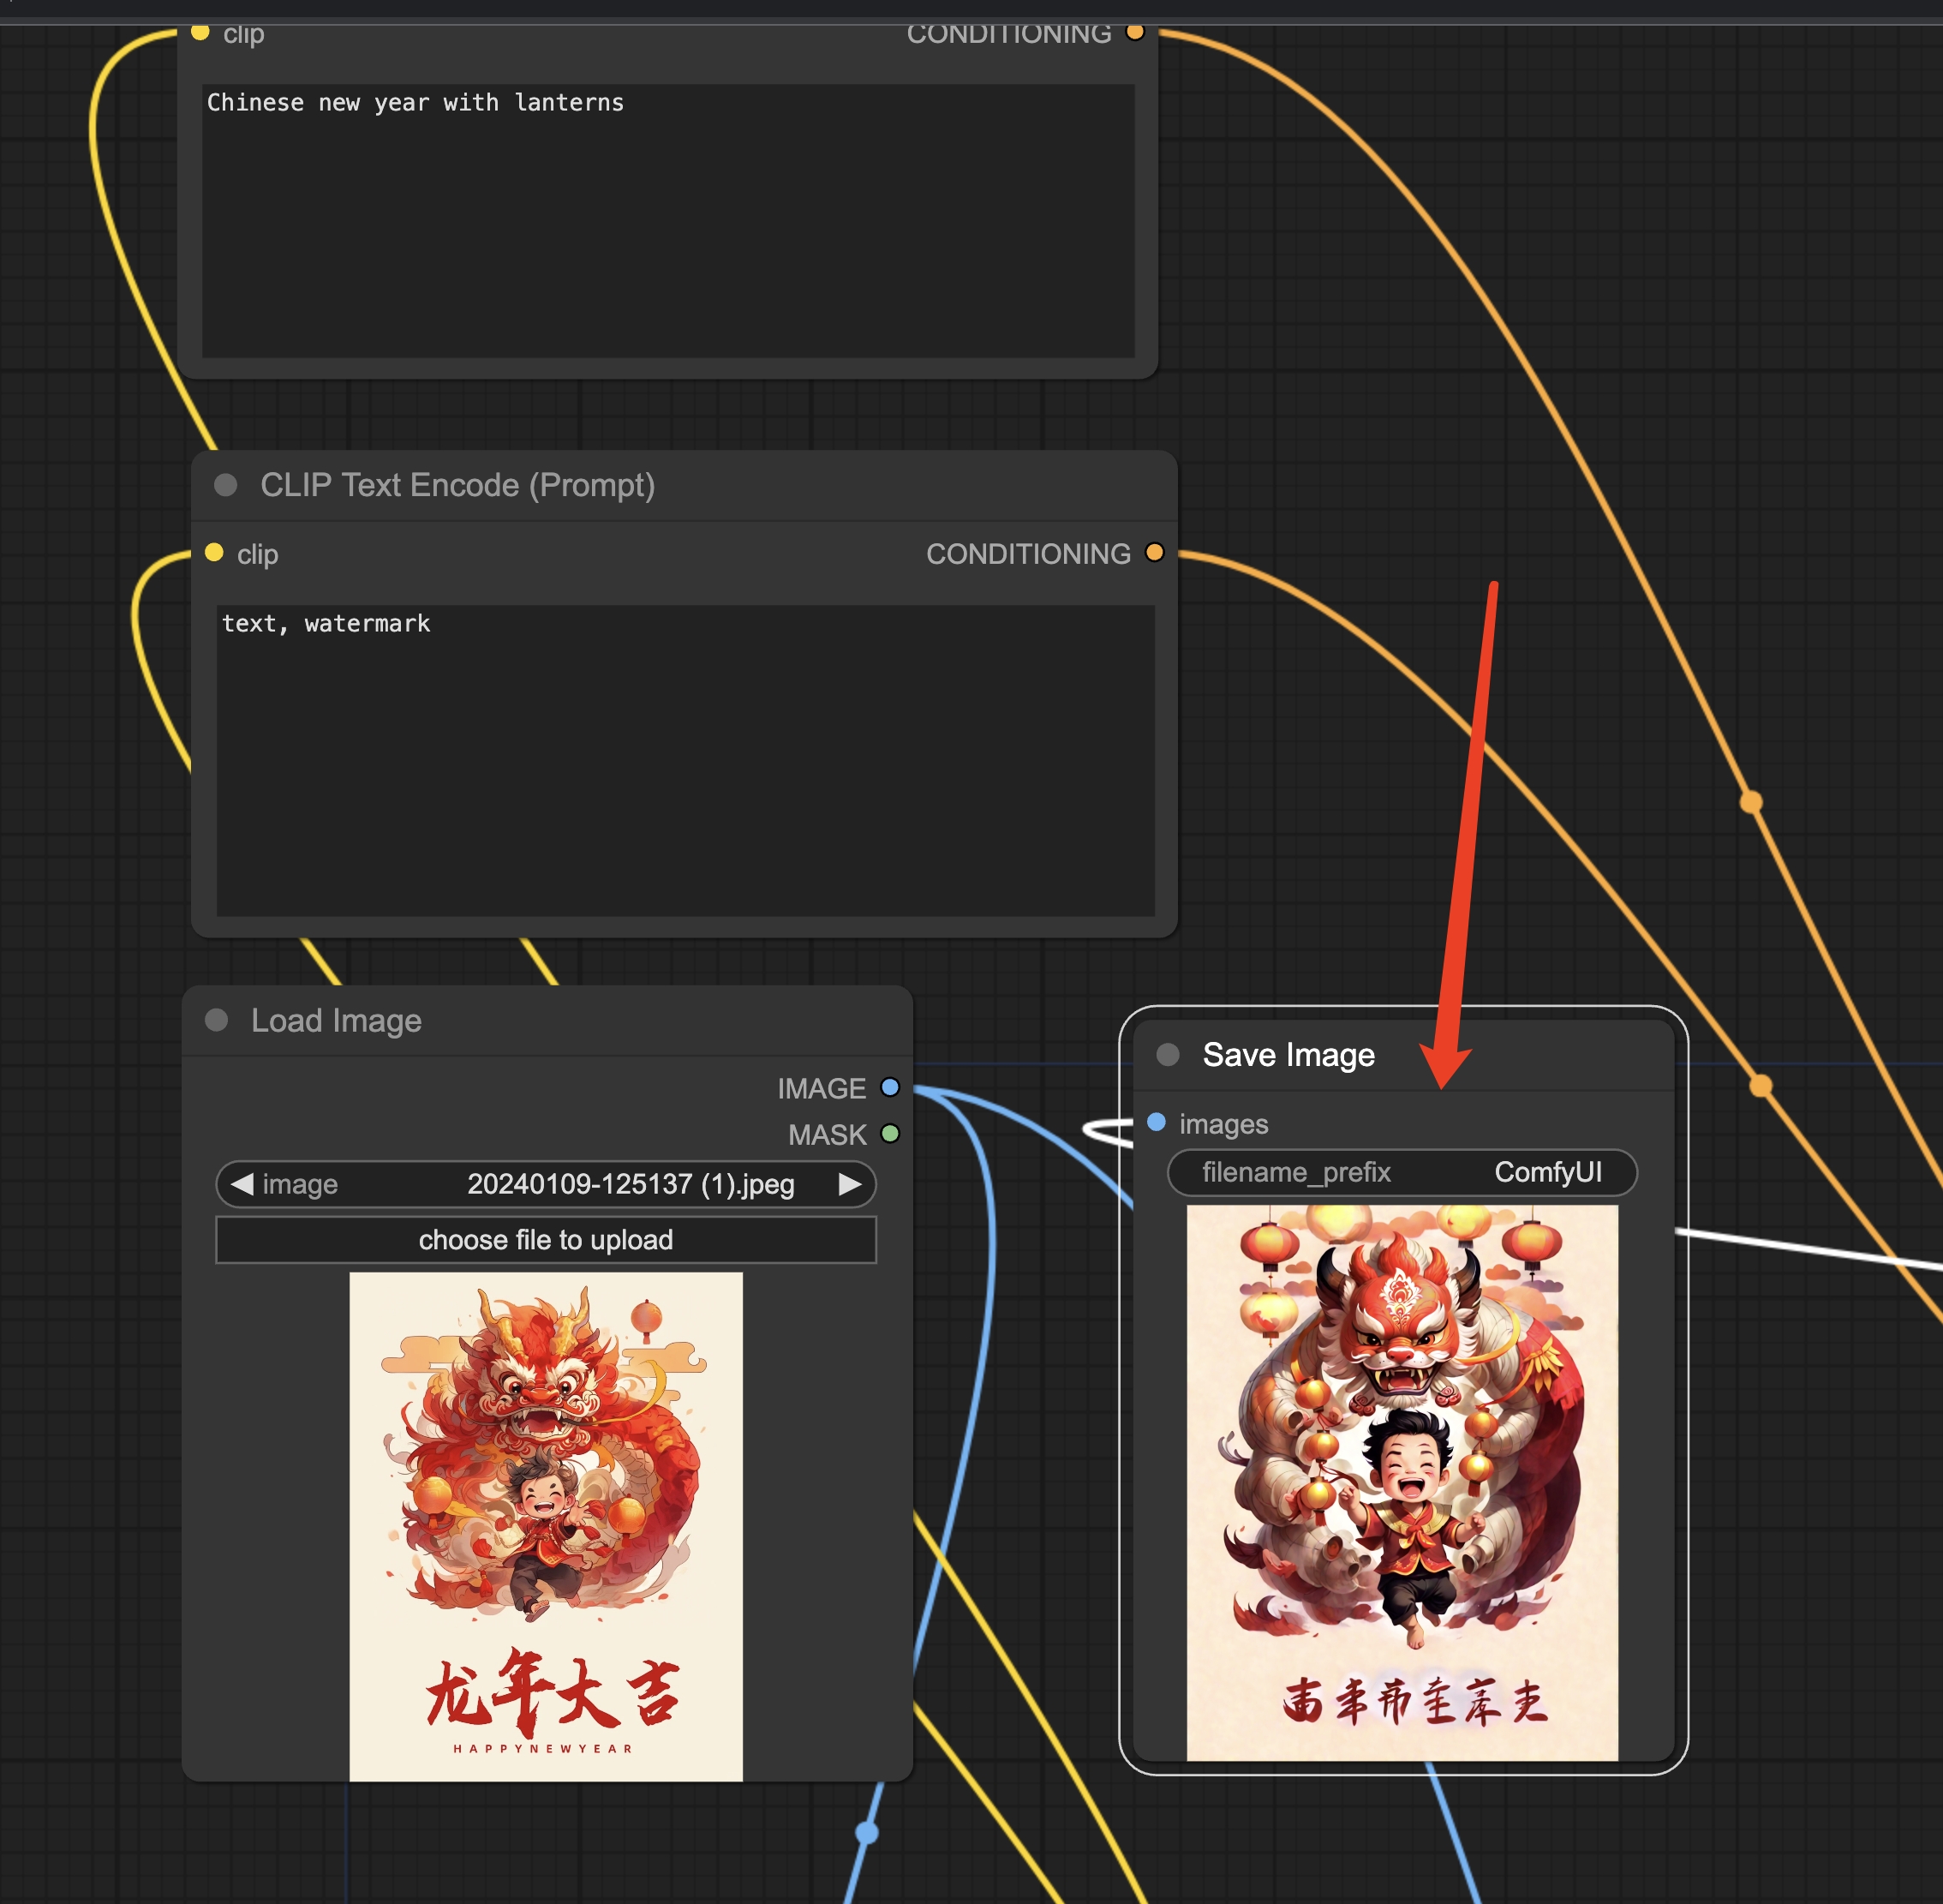The width and height of the screenshot is (1943, 1904).
Task: Click the Load Image MASK output socket
Action: (889, 1133)
